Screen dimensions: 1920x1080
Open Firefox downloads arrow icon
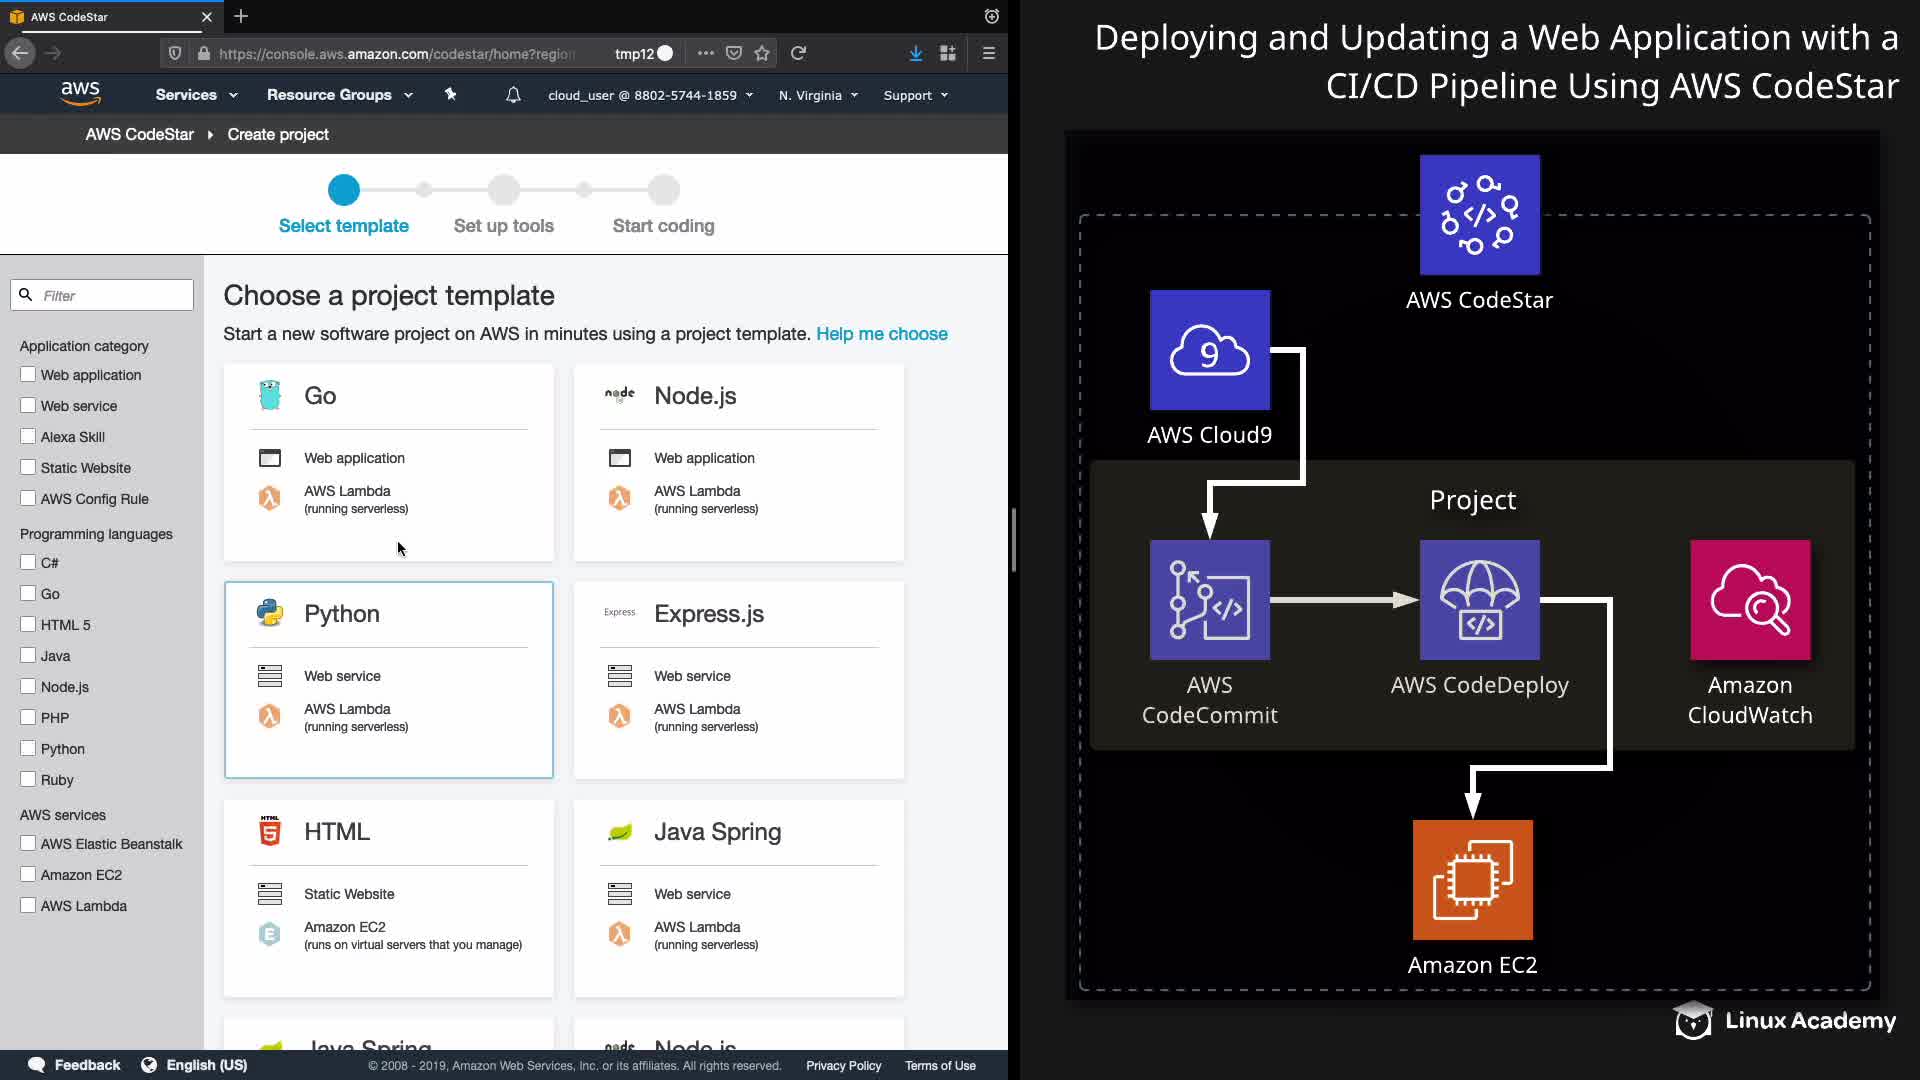click(x=915, y=53)
